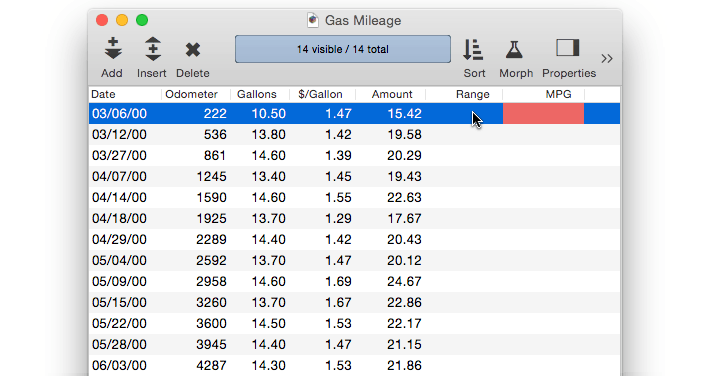Click price value 1.39
Image resolution: width=714 pixels, height=376 pixels.
338,155
